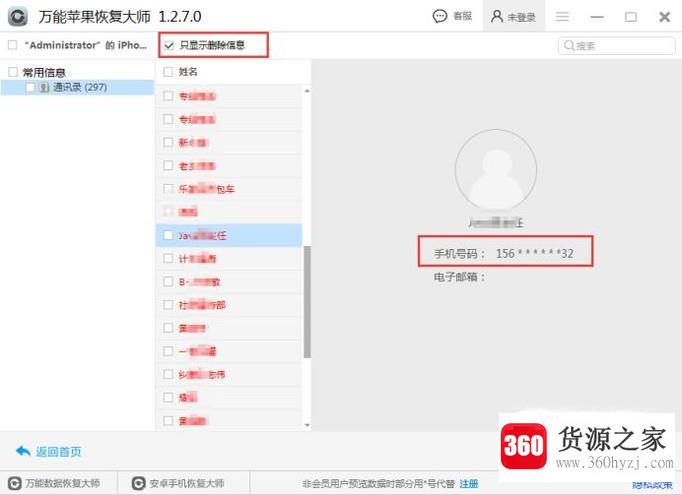Click 返回首页 back to home link

pyautogui.click(x=59, y=452)
